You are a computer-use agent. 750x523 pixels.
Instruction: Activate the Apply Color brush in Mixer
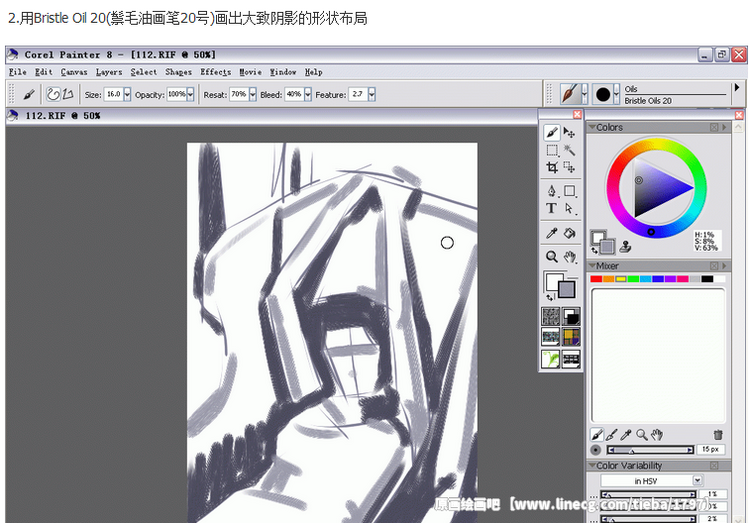[596, 434]
